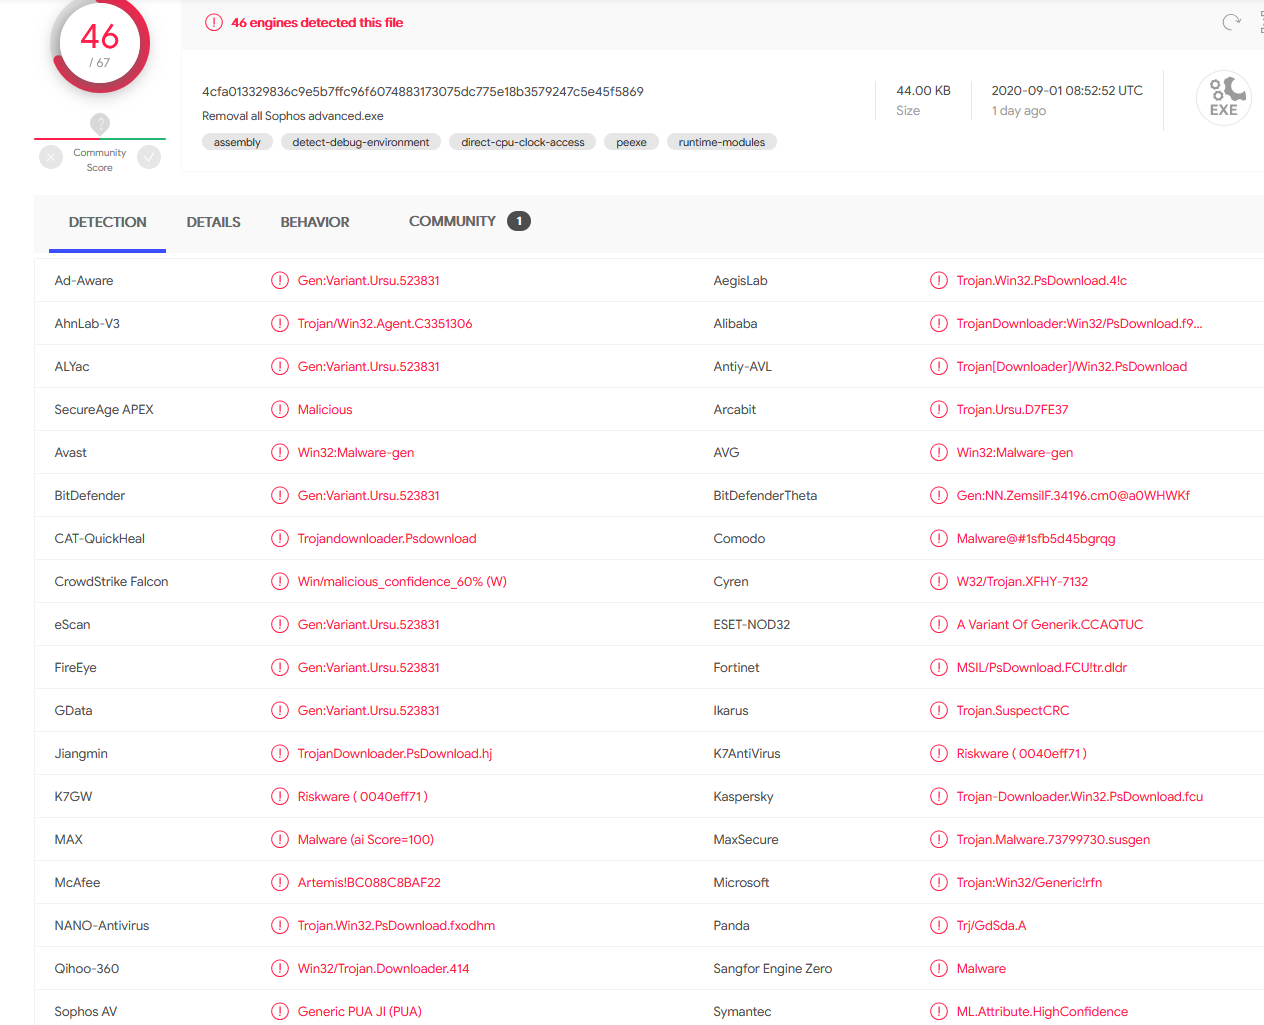Click warning icon in McAfee row
Viewport: 1264px width, 1025px height.
pos(280,882)
